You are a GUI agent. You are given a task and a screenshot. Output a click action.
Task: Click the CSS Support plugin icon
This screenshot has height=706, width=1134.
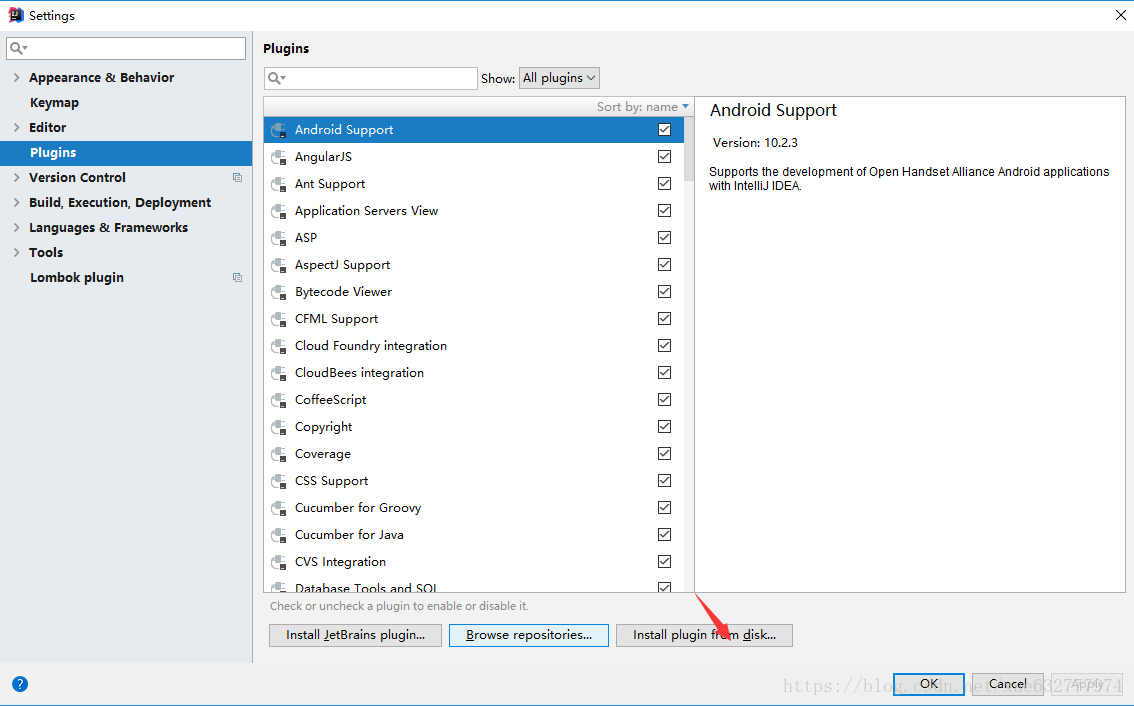[x=278, y=481]
